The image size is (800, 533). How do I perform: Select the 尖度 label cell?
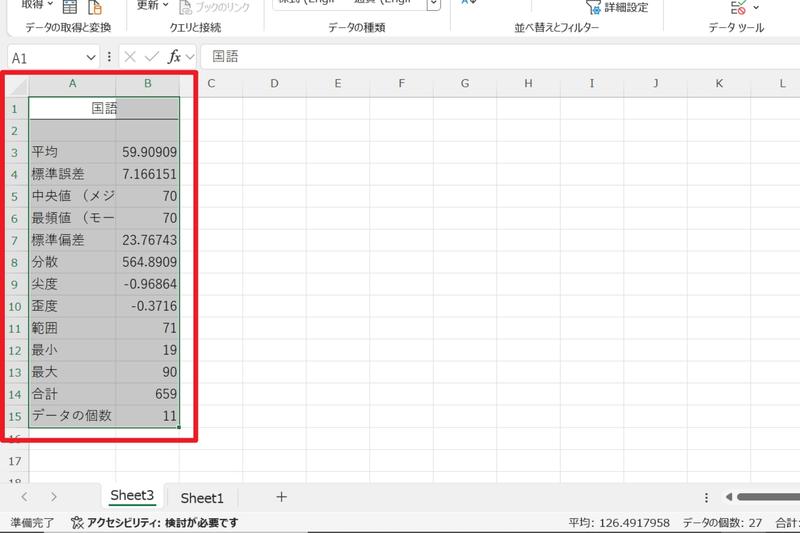coord(72,284)
